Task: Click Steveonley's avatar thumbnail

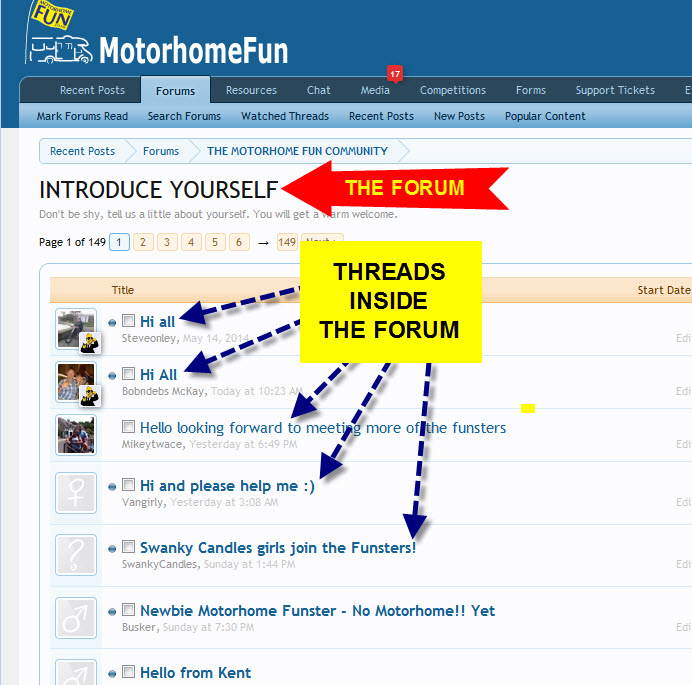Action: click(x=76, y=329)
